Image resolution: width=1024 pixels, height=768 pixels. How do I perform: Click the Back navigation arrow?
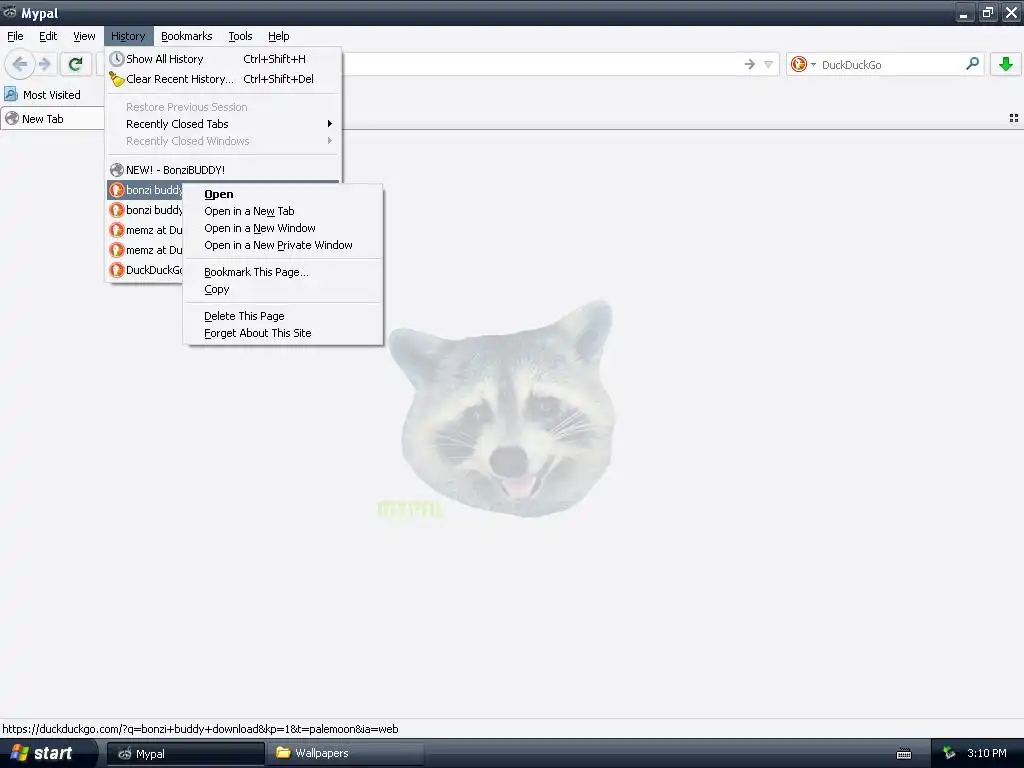pyautogui.click(x=20, y=64)
